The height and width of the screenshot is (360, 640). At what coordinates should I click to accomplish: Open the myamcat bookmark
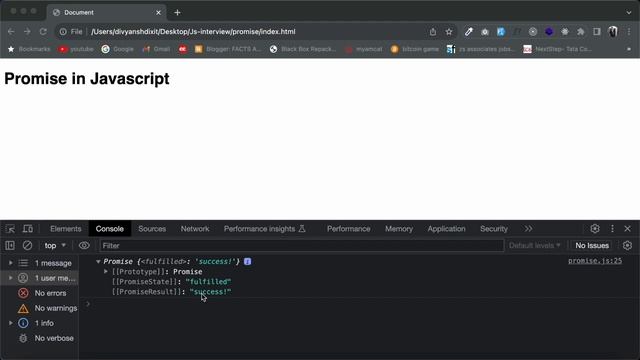pyautogui.click(x=364, y=49)
